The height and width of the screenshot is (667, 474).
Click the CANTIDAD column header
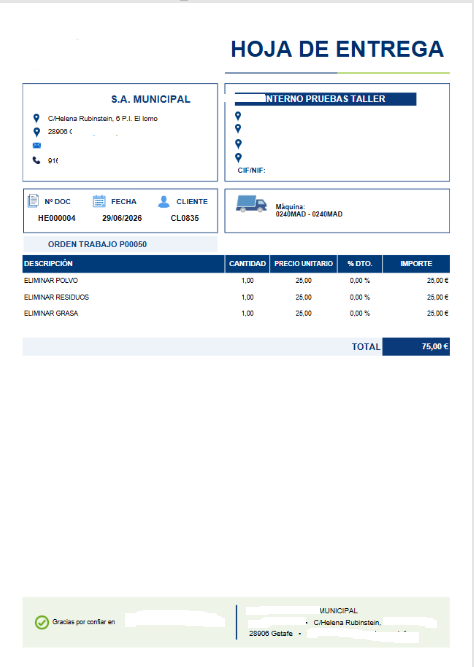click(247, 264)
